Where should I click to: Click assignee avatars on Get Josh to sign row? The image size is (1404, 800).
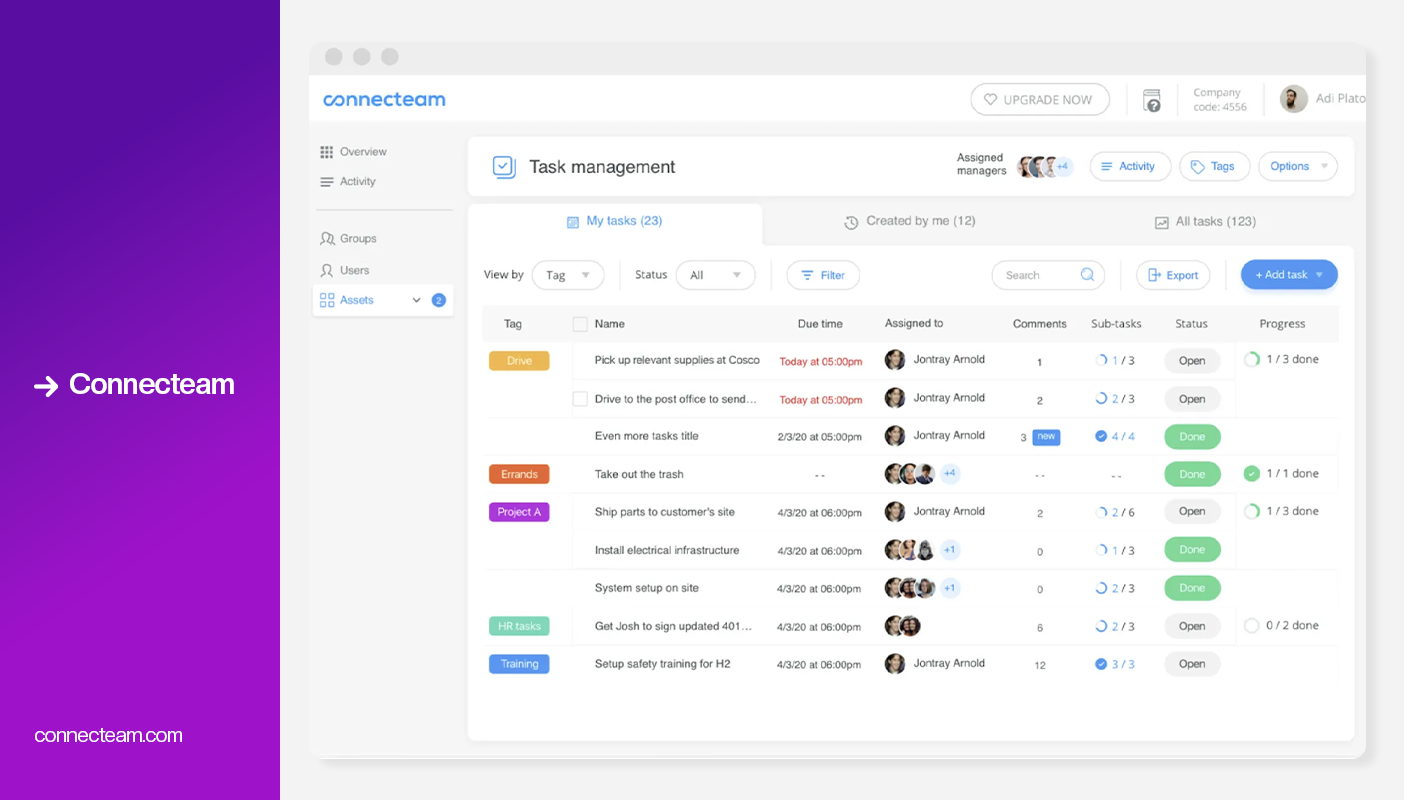[x=902, y=626]
